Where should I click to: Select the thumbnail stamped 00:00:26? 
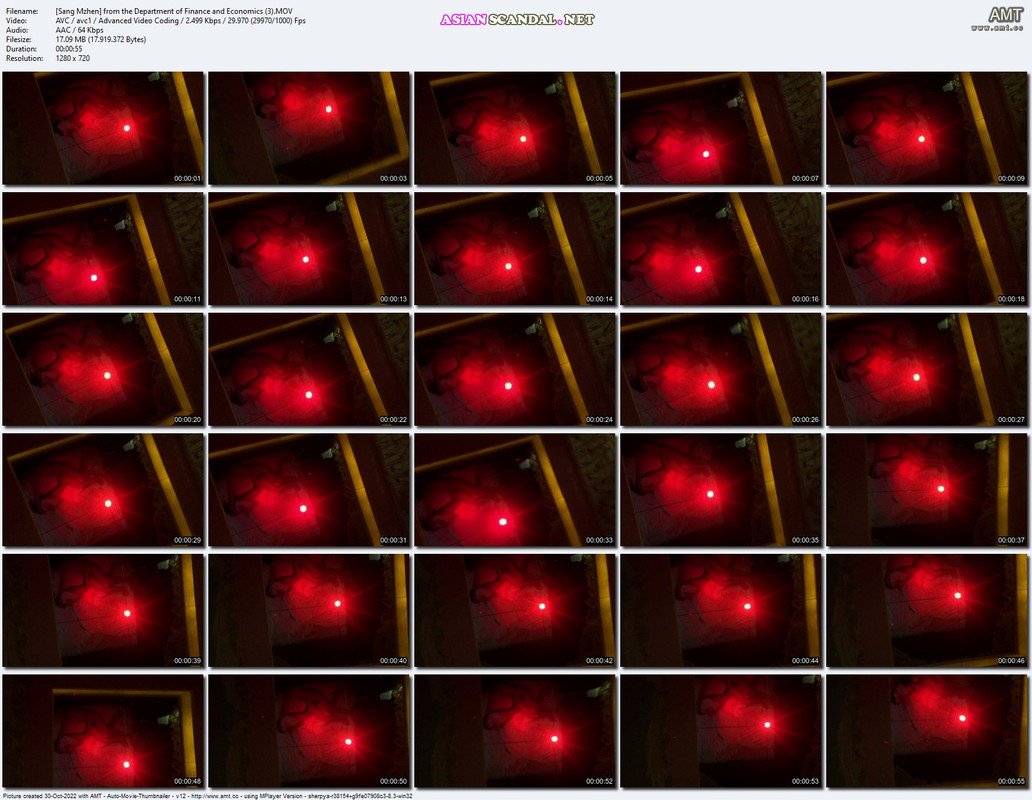pyautogui.click(x=721, y=369)
